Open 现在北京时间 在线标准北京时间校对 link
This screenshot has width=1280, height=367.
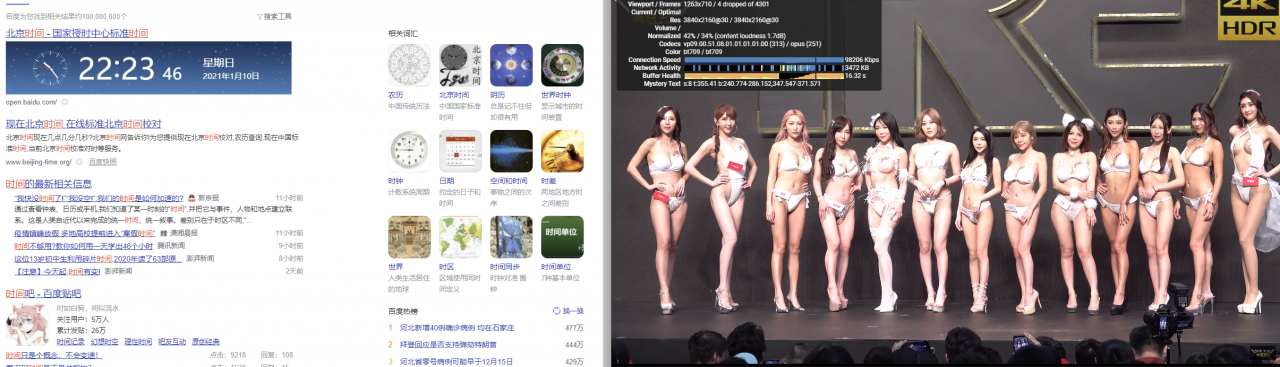83,124
